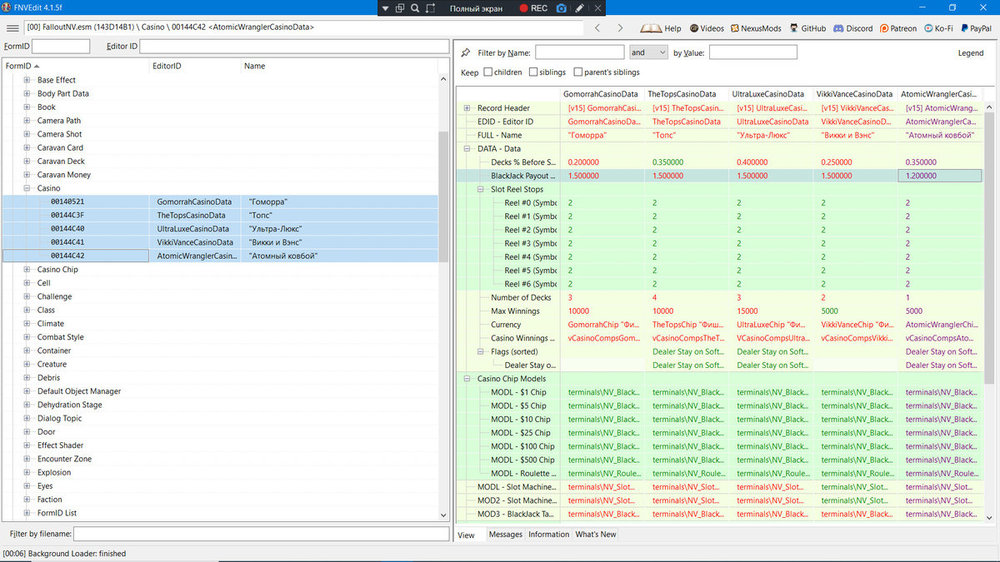The height and width of the screenshot is (562, 1000).
Task: Open the Ko-Fi link
Action: pyautogui.click(x=939, y=28)
